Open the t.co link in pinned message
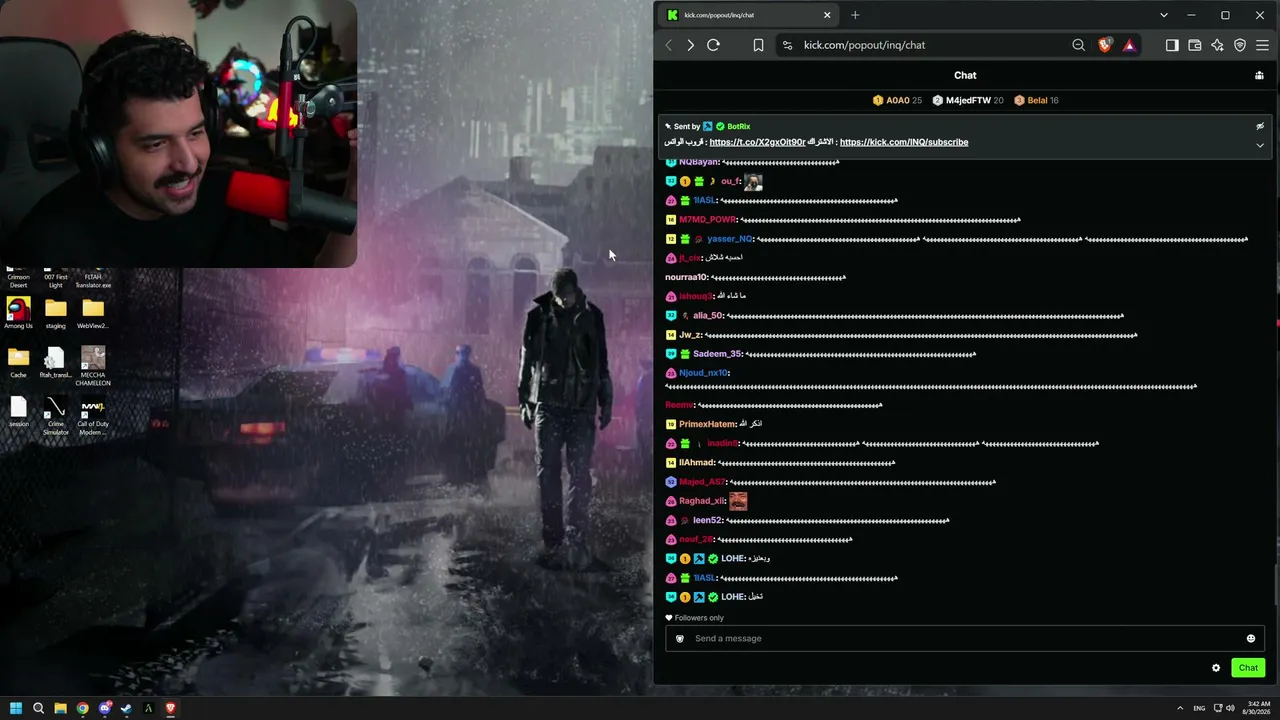This screenshot has height=720, width=1280. pyautogui.click(x=757, y=142)
